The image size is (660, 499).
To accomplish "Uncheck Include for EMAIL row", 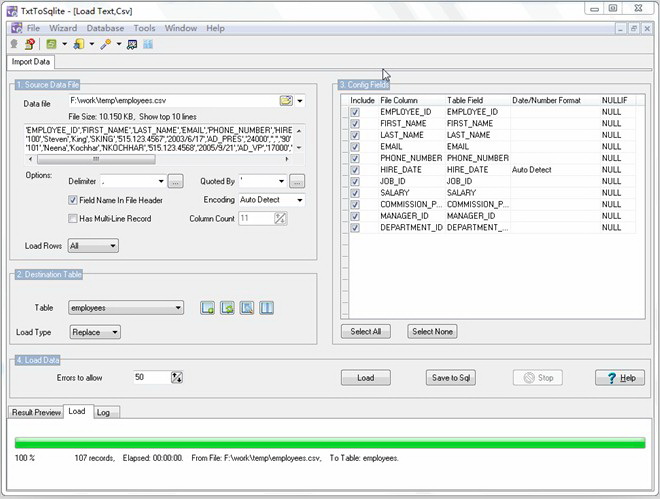I will (355, 147).
